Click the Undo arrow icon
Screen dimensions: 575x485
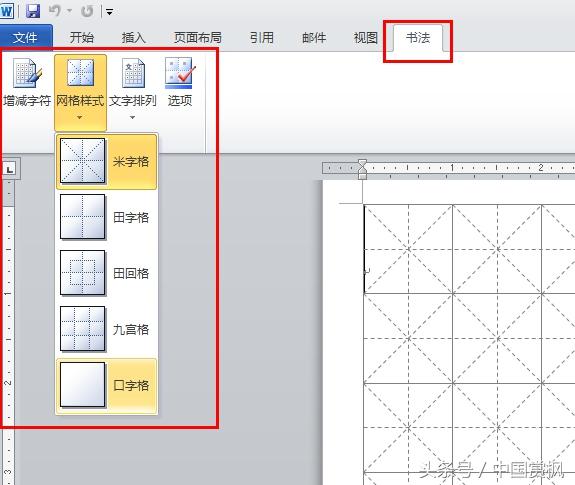[x=55, y=11]
